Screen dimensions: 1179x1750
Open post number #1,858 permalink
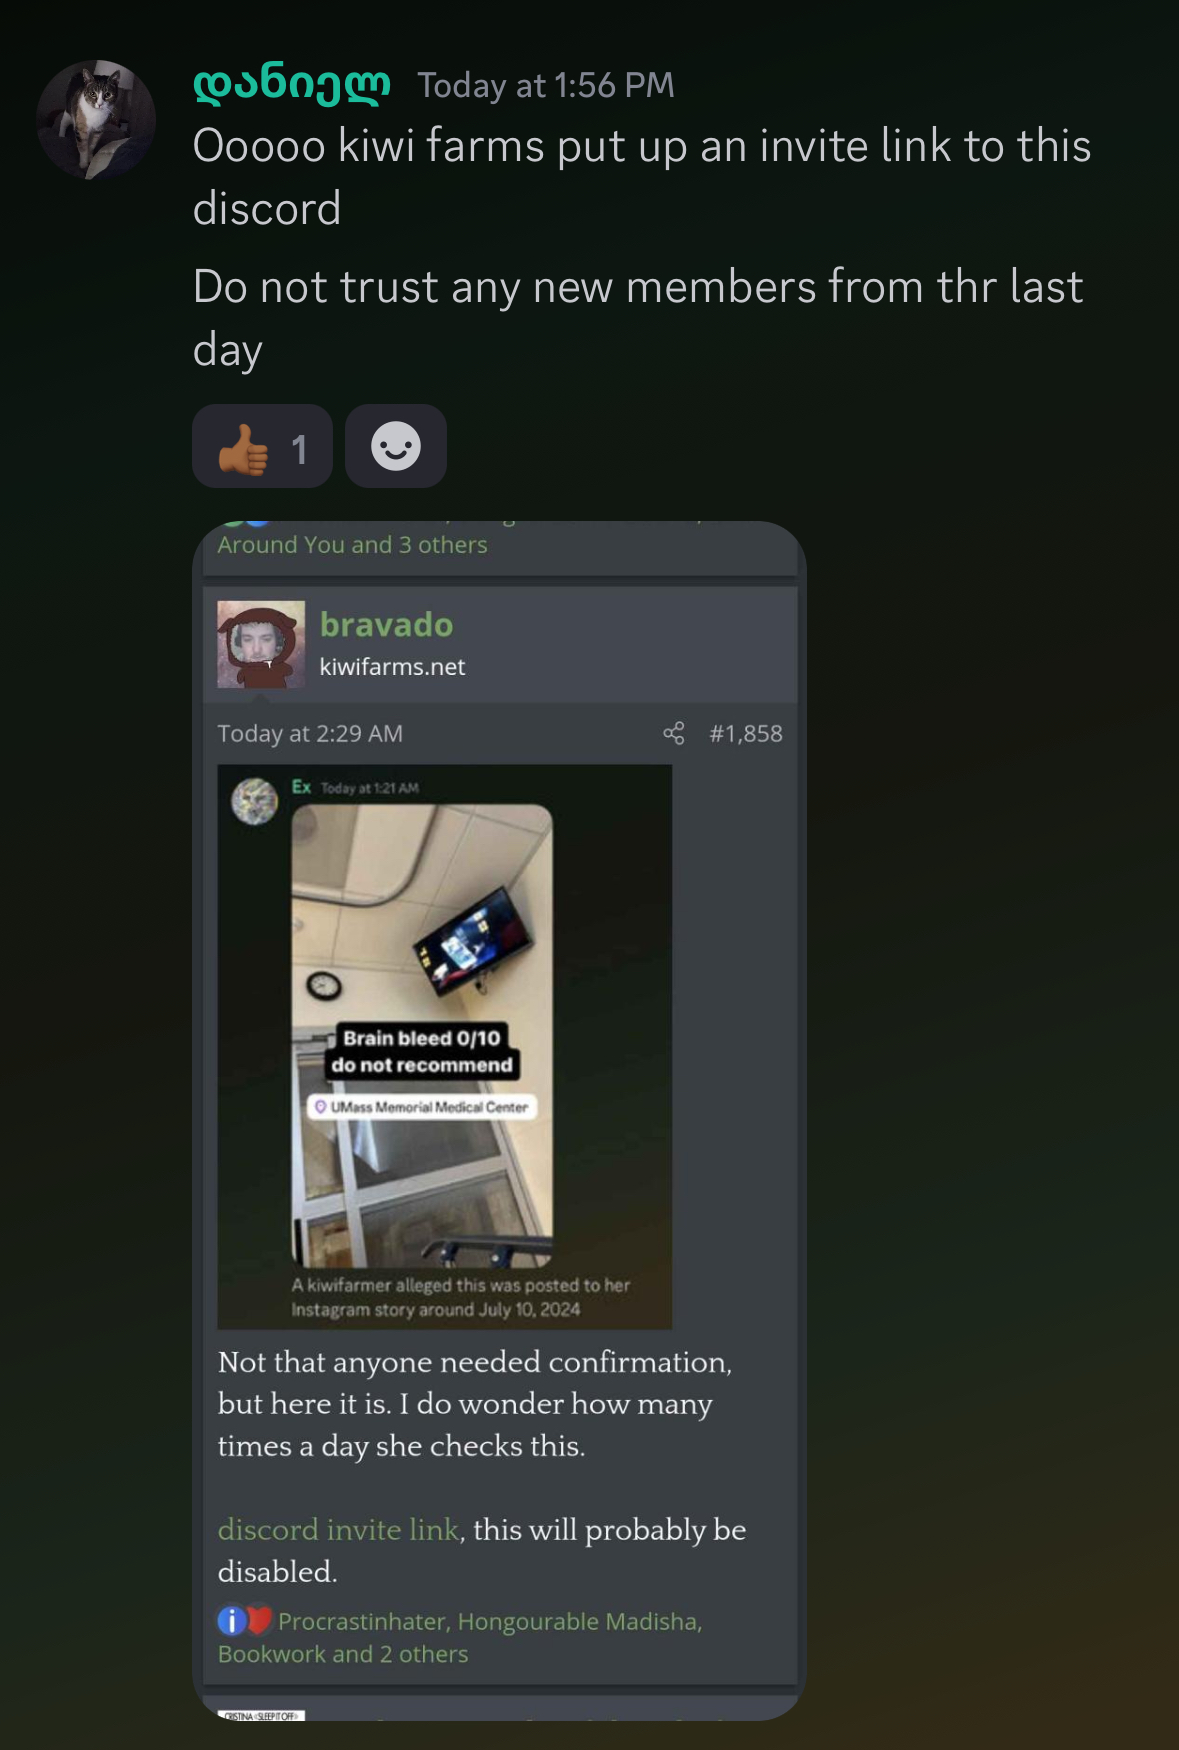(746, 734)
